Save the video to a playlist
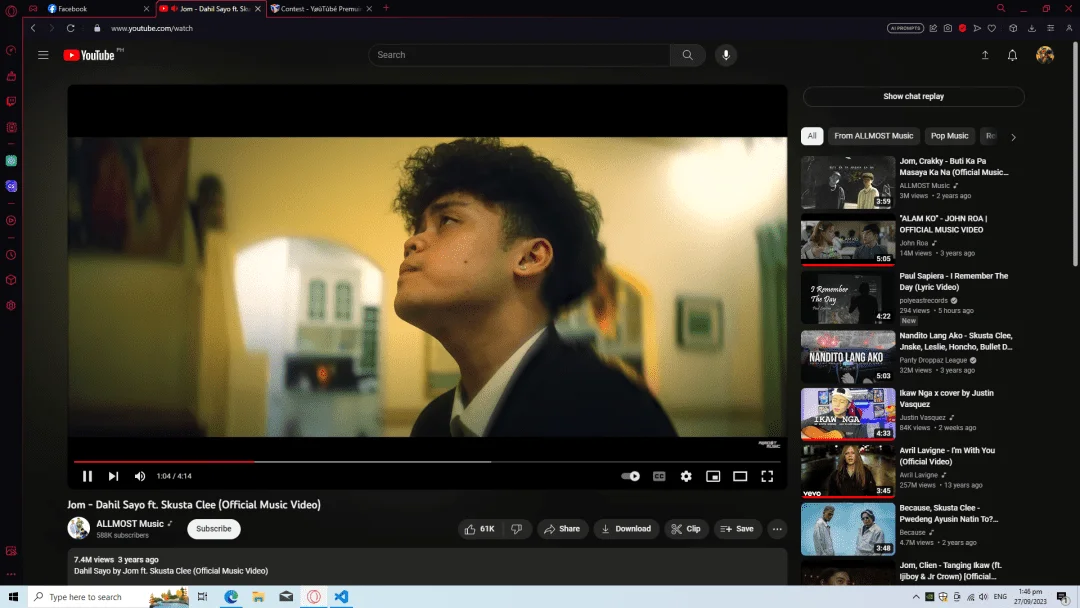Viewport: 1080px width, 608px height. pos(737,529)
